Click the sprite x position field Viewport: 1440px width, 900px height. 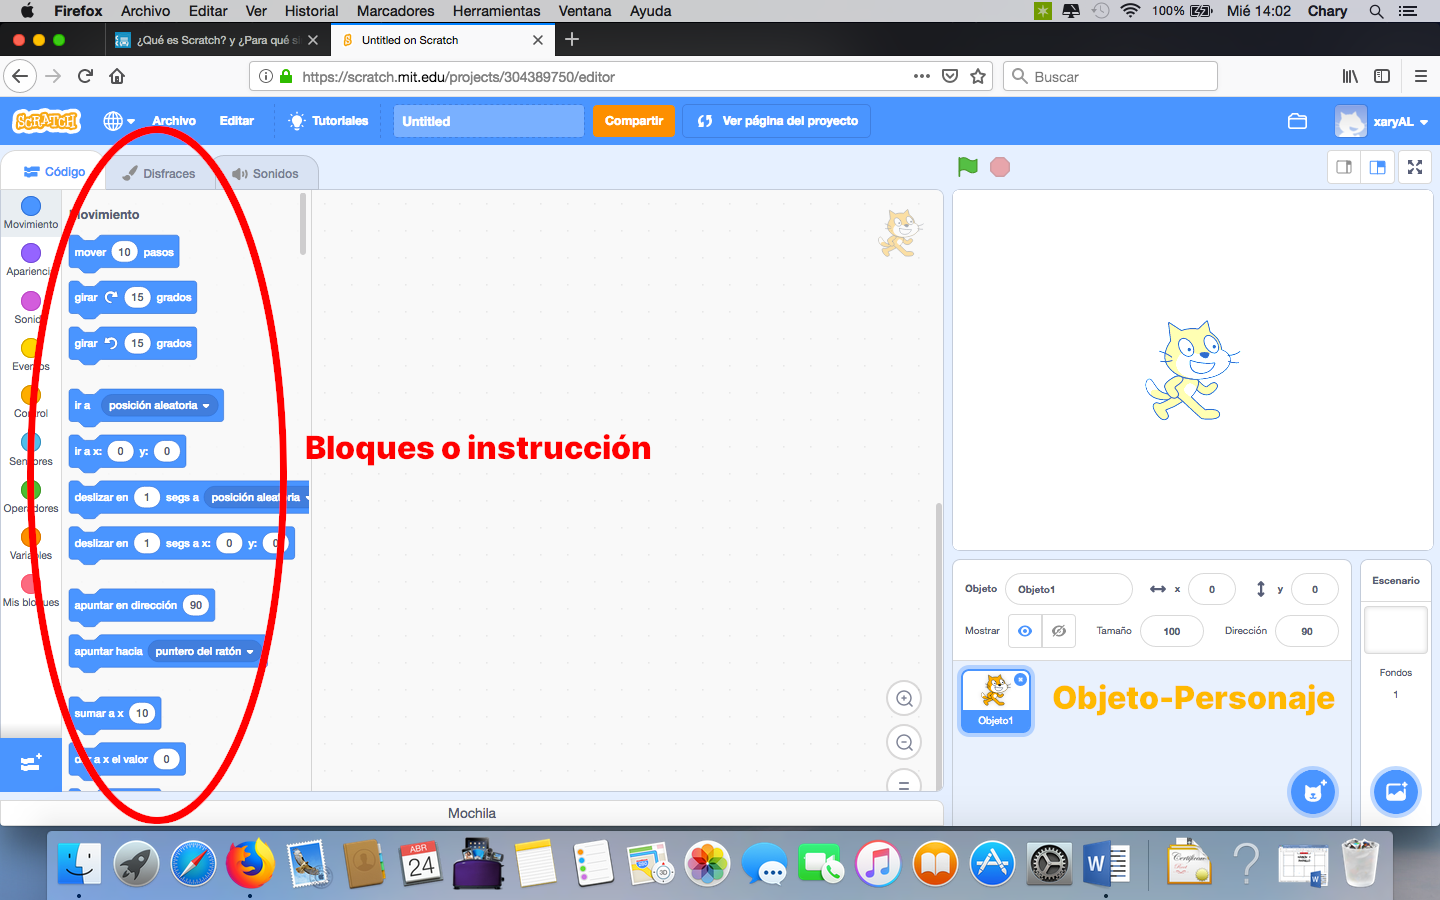click(1212, 589)
